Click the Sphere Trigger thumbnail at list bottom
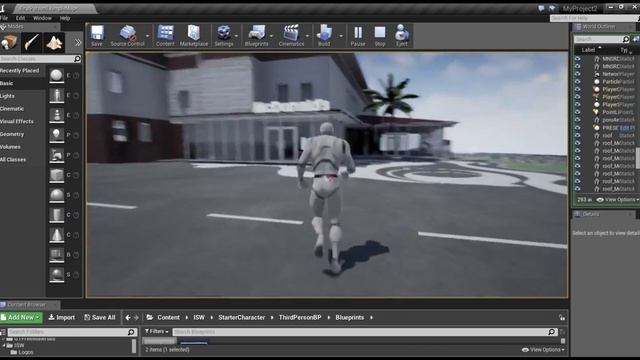The width and height of the screenshot is (640, 360). pyautogui.click(x=57, y=275)
